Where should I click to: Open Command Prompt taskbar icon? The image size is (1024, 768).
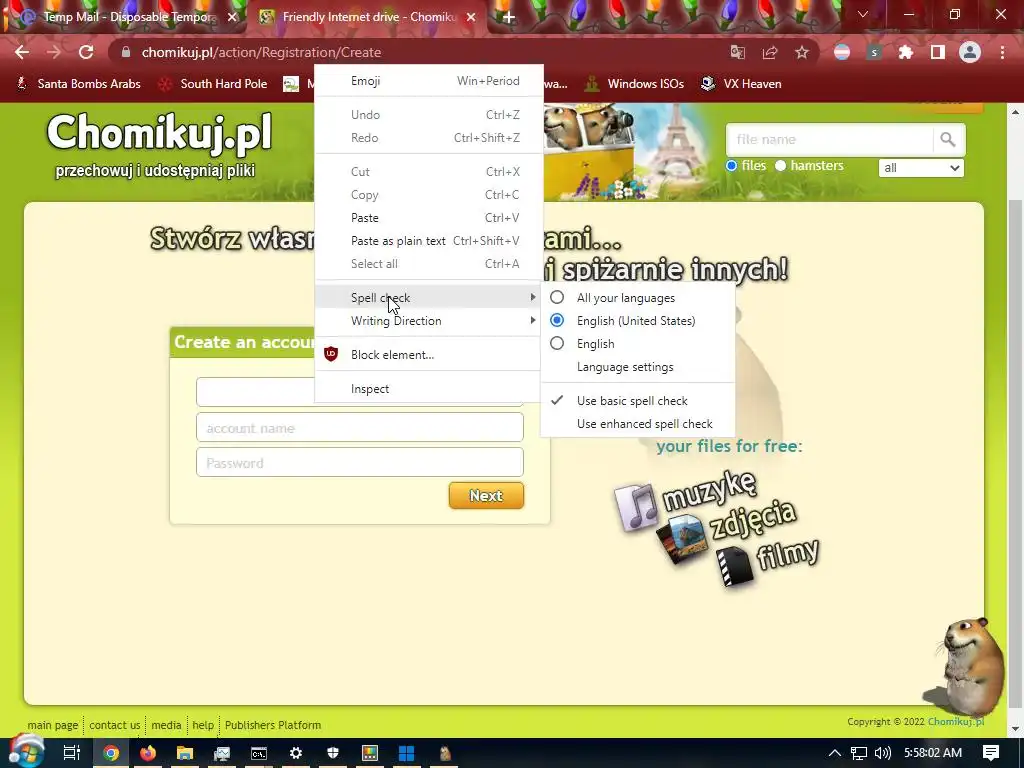tap(259, 753)
